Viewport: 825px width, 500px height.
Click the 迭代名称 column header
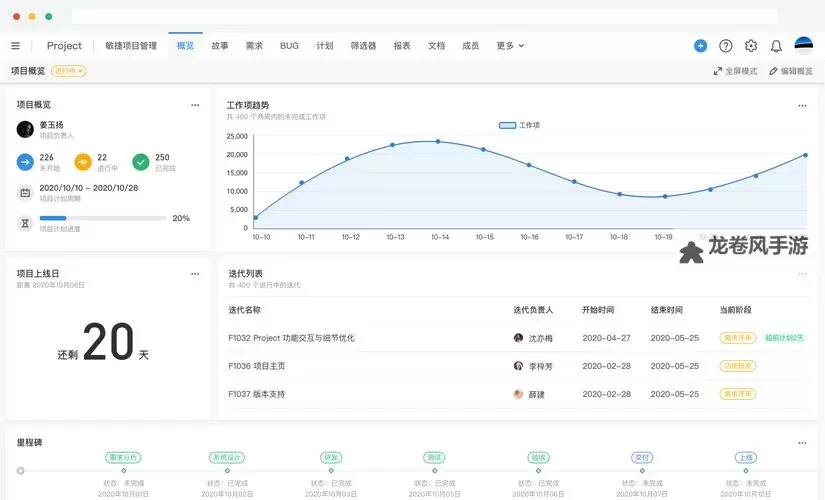click(x=245, y=310)
